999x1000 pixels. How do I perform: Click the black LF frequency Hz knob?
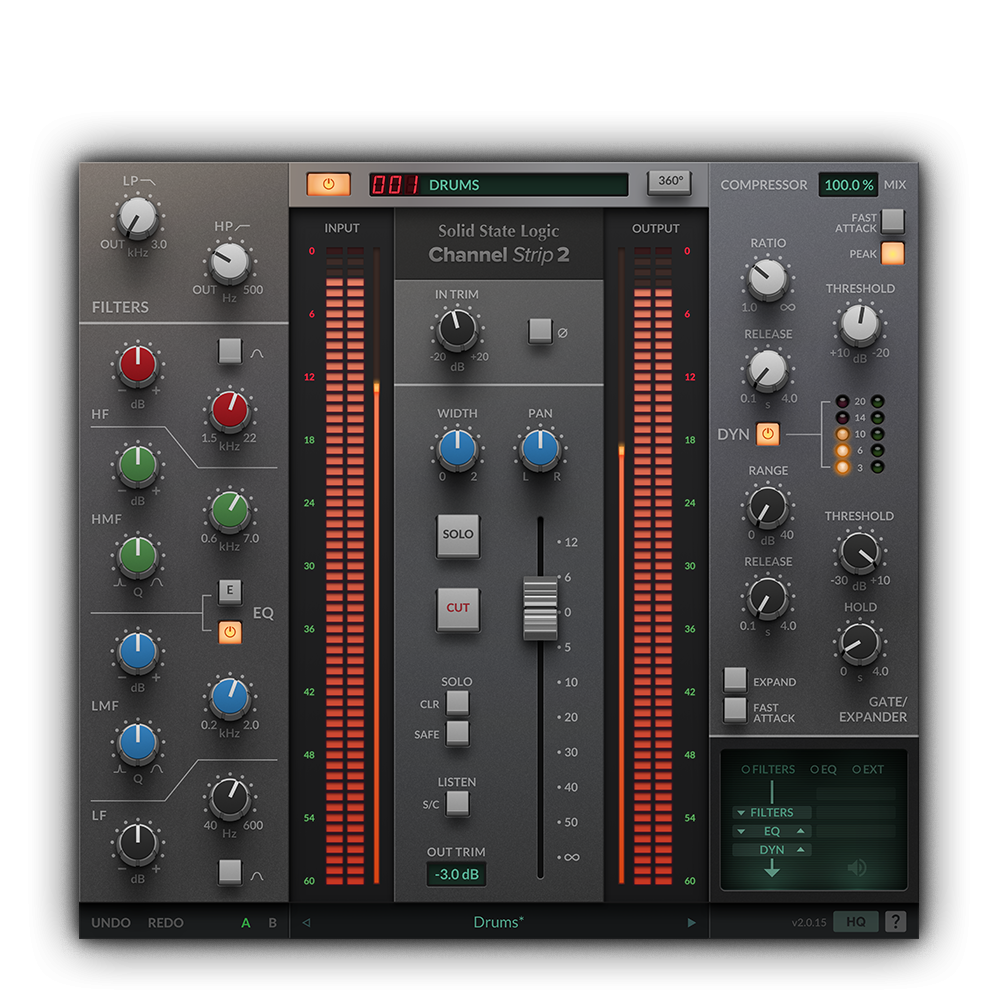(x=230, y=797)
